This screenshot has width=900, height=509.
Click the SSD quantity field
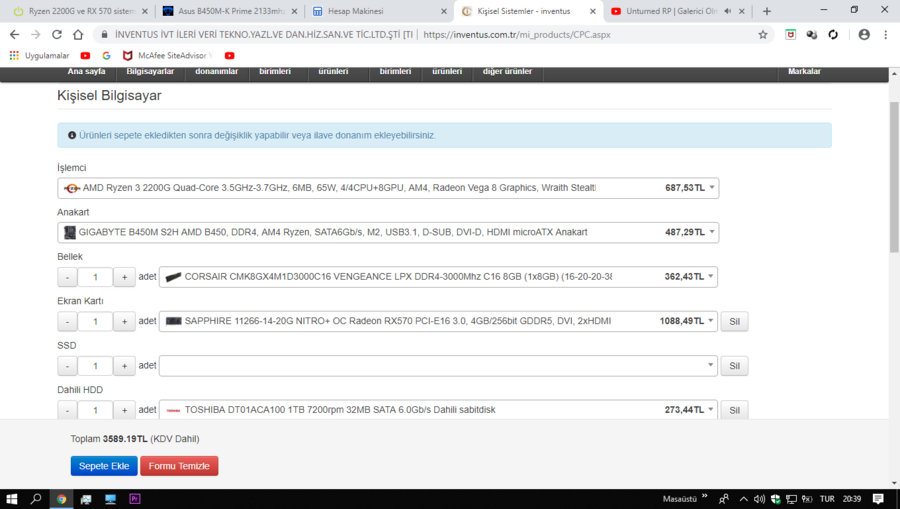pyautogui.click(x=95, y=366)
